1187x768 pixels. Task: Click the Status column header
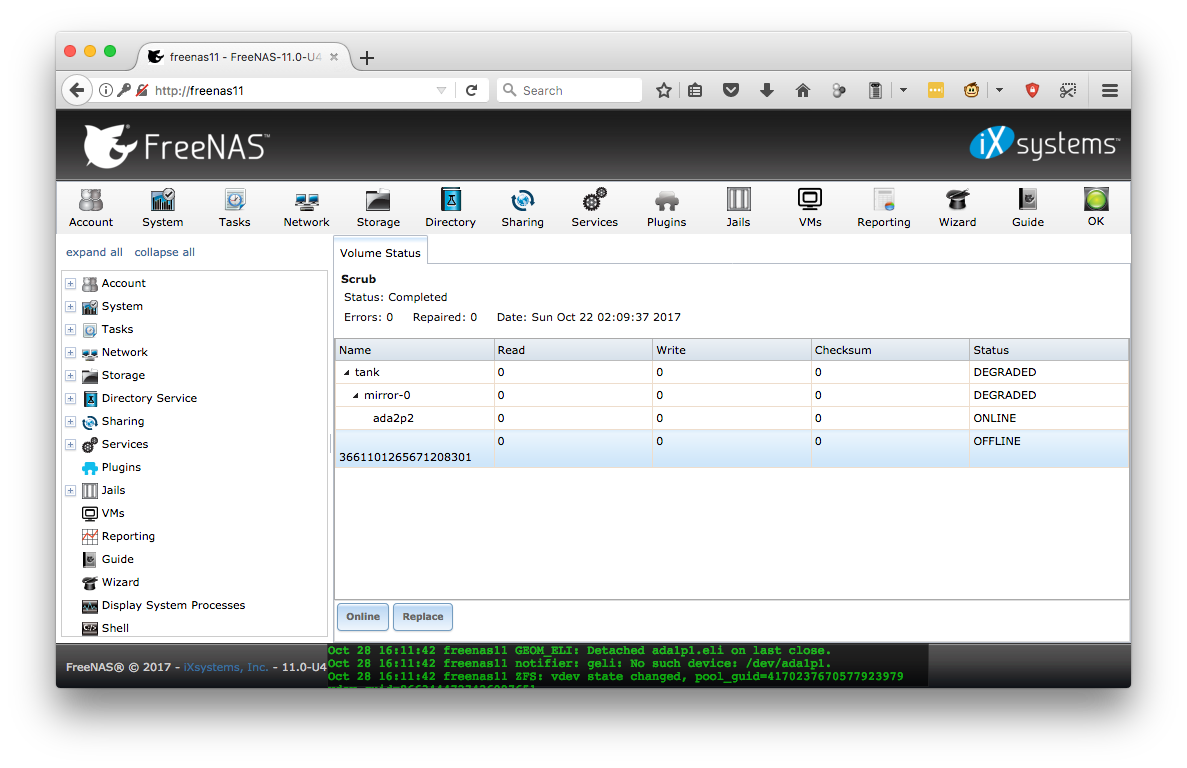point(1048,350)
